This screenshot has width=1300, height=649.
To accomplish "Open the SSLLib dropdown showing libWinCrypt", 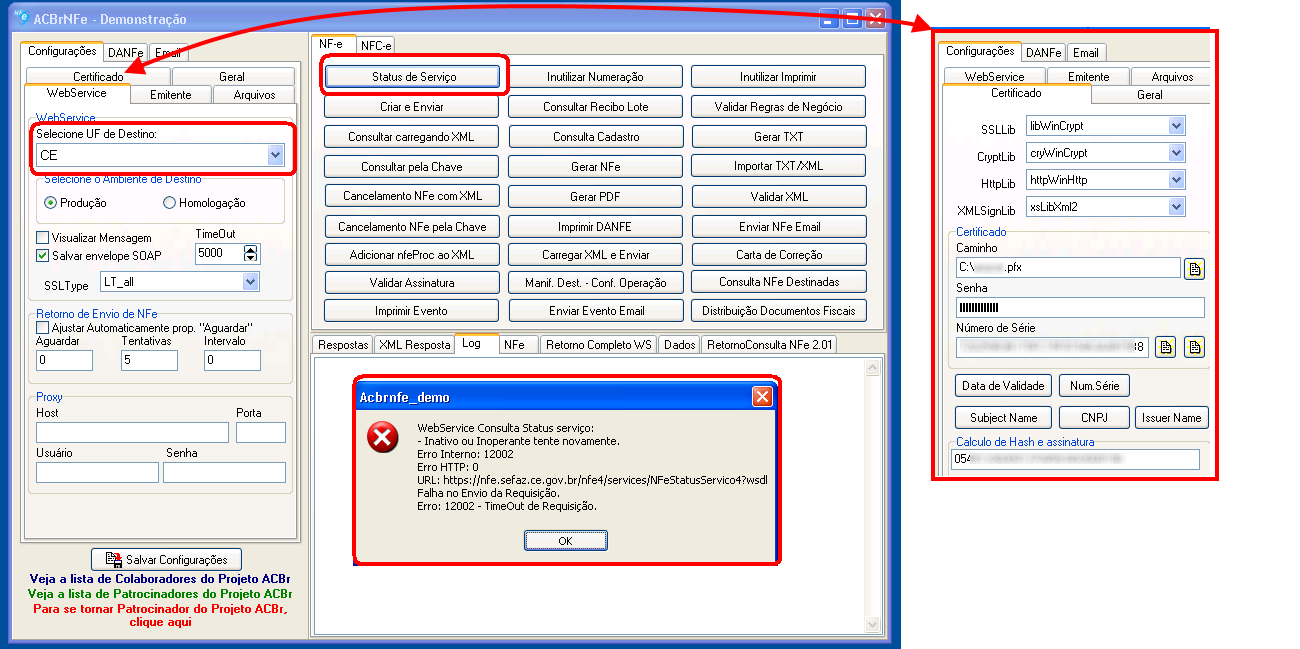I will coord(1177,126).
